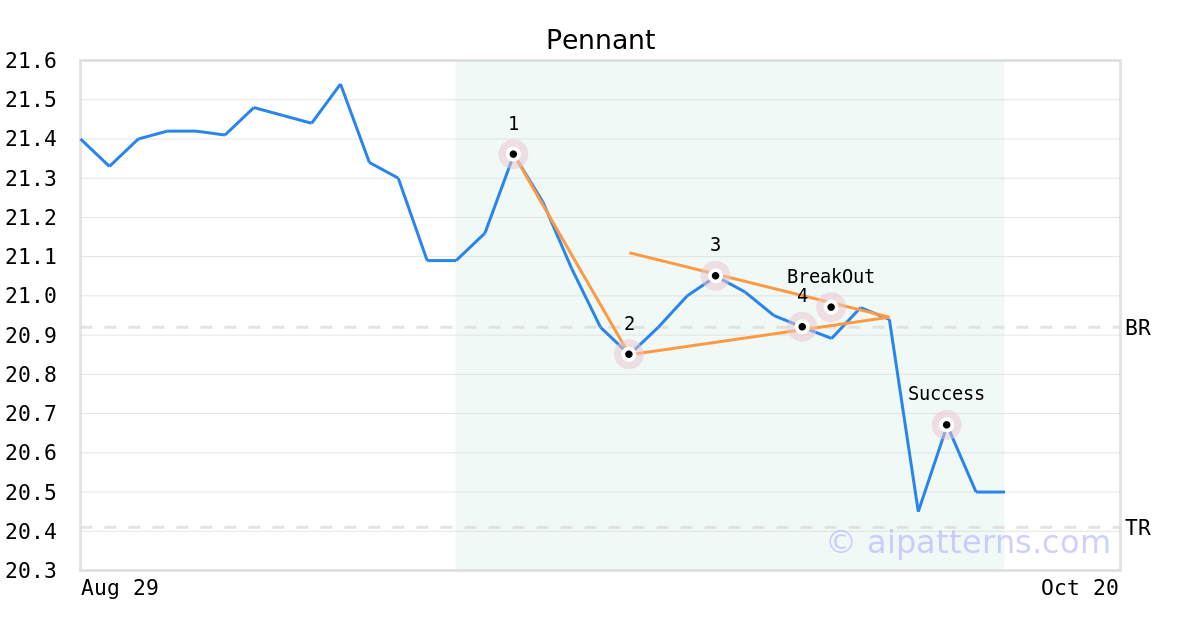Click the Aug 29 start date label

[x=119, y=588]
